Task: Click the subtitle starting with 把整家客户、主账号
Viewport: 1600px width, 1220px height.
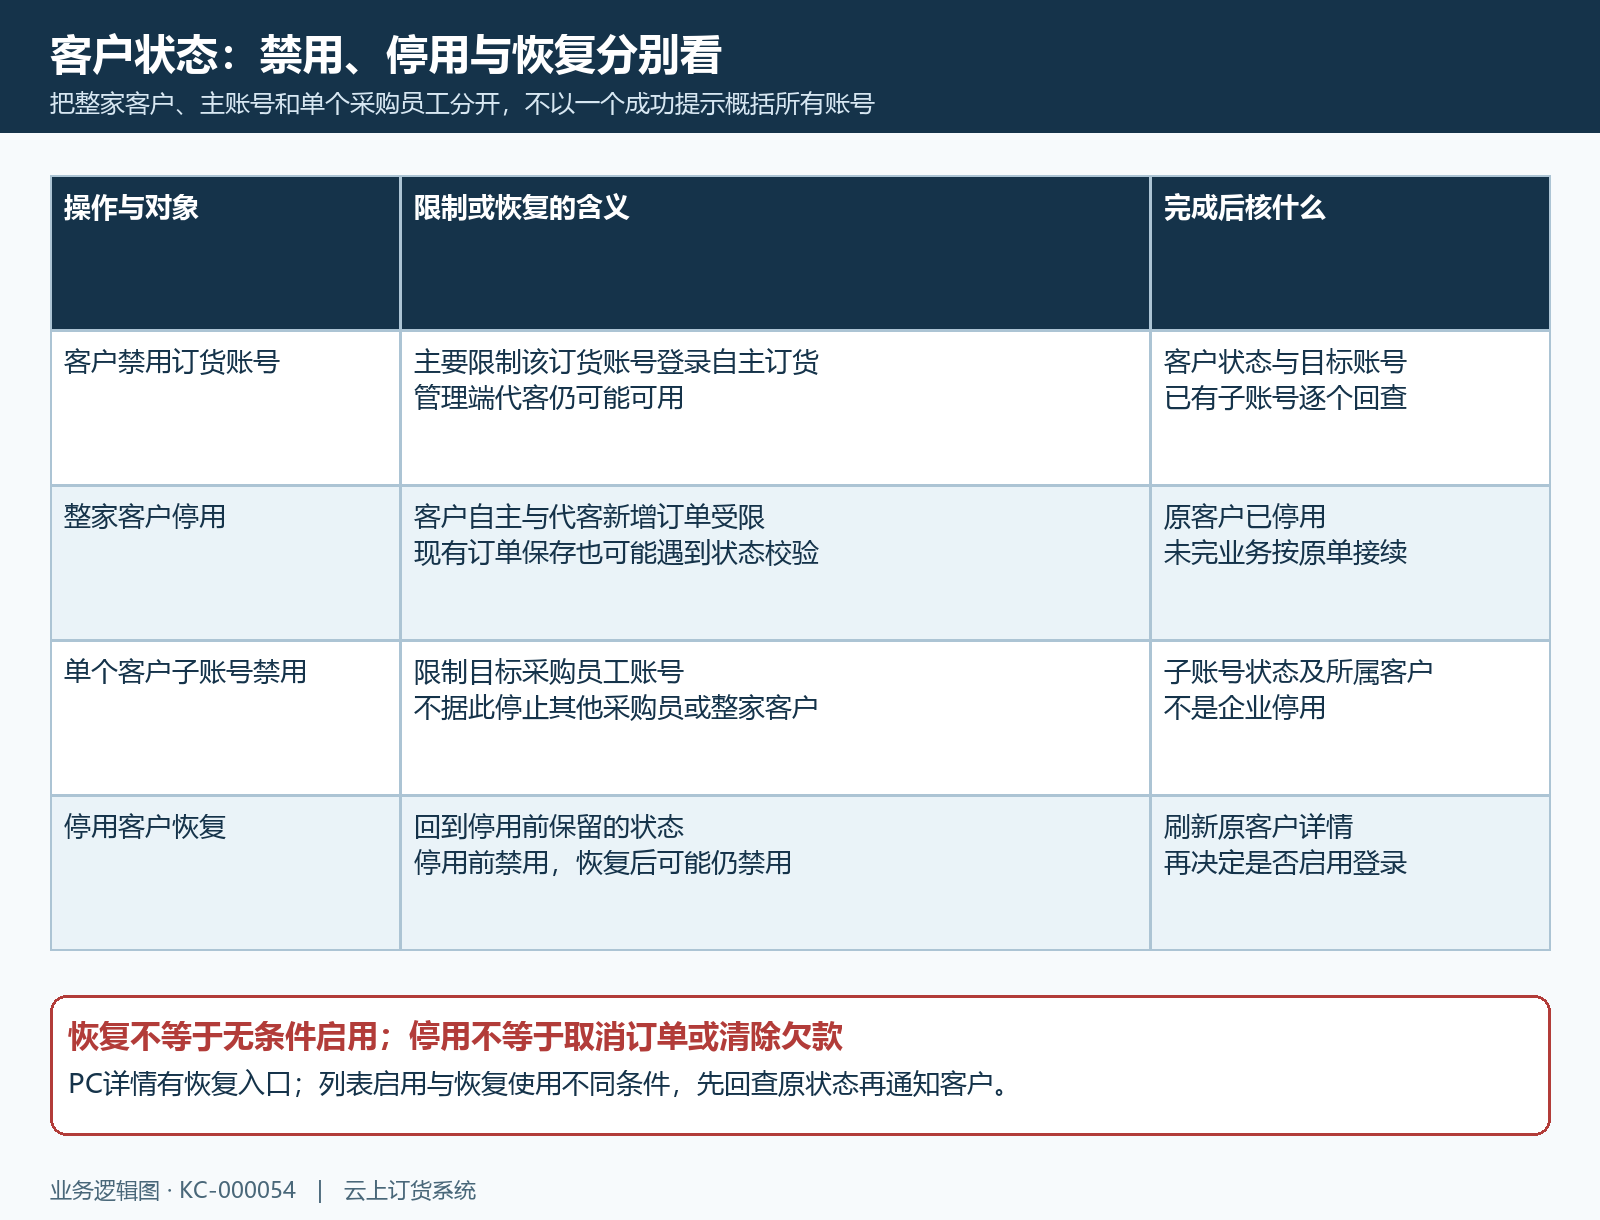Action: pos(462,104)
